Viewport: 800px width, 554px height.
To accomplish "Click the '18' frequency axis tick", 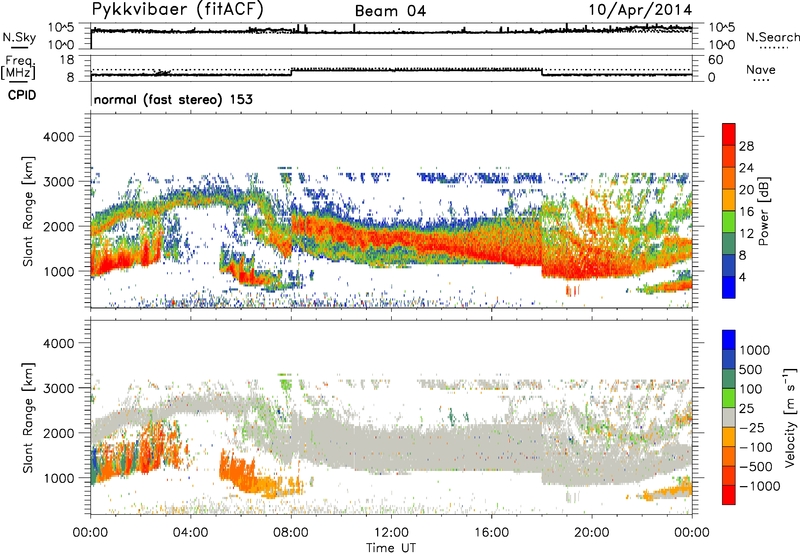I will (66, 60).
